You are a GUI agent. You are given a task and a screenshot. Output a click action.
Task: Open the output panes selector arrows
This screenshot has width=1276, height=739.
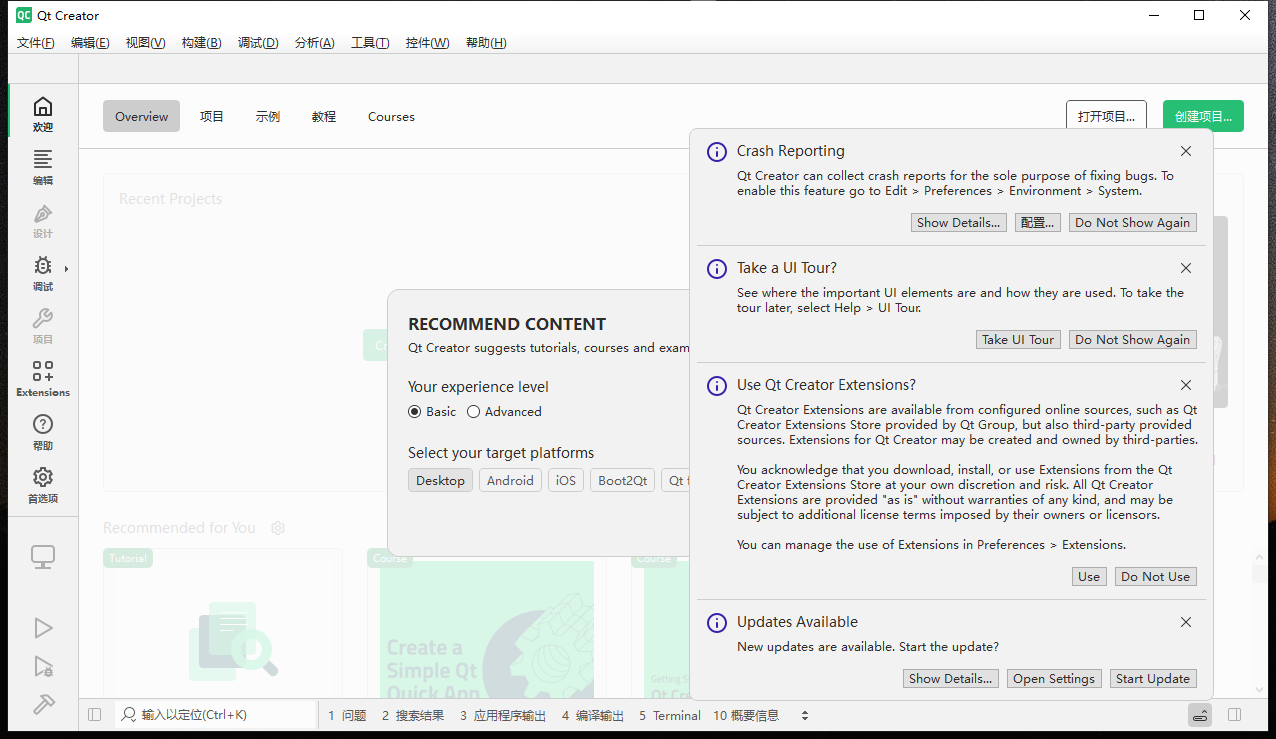click(805, 716)
